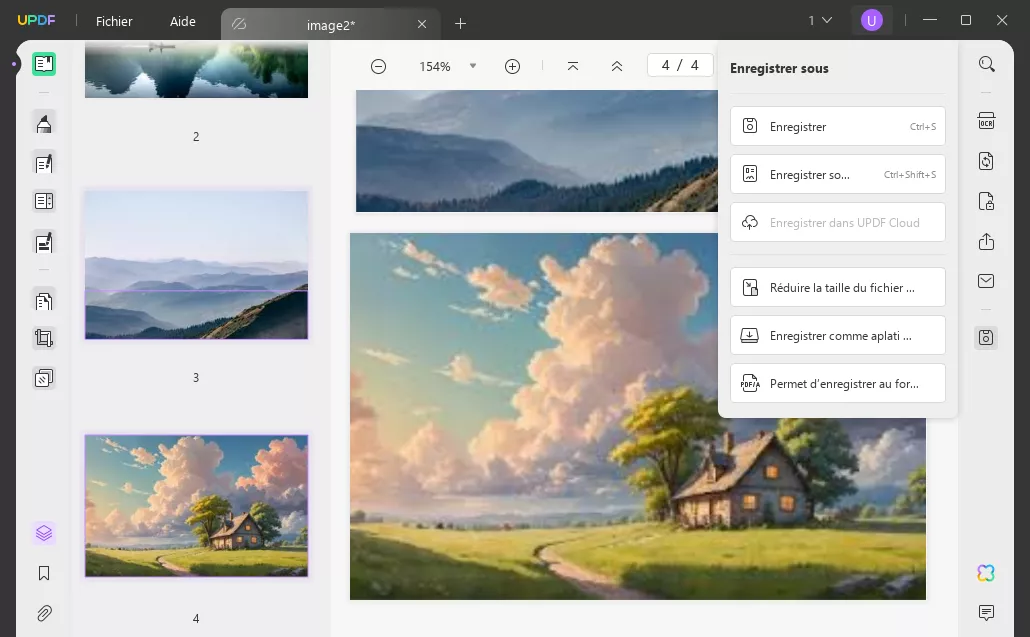Open the Bookmarks panel

43,573
